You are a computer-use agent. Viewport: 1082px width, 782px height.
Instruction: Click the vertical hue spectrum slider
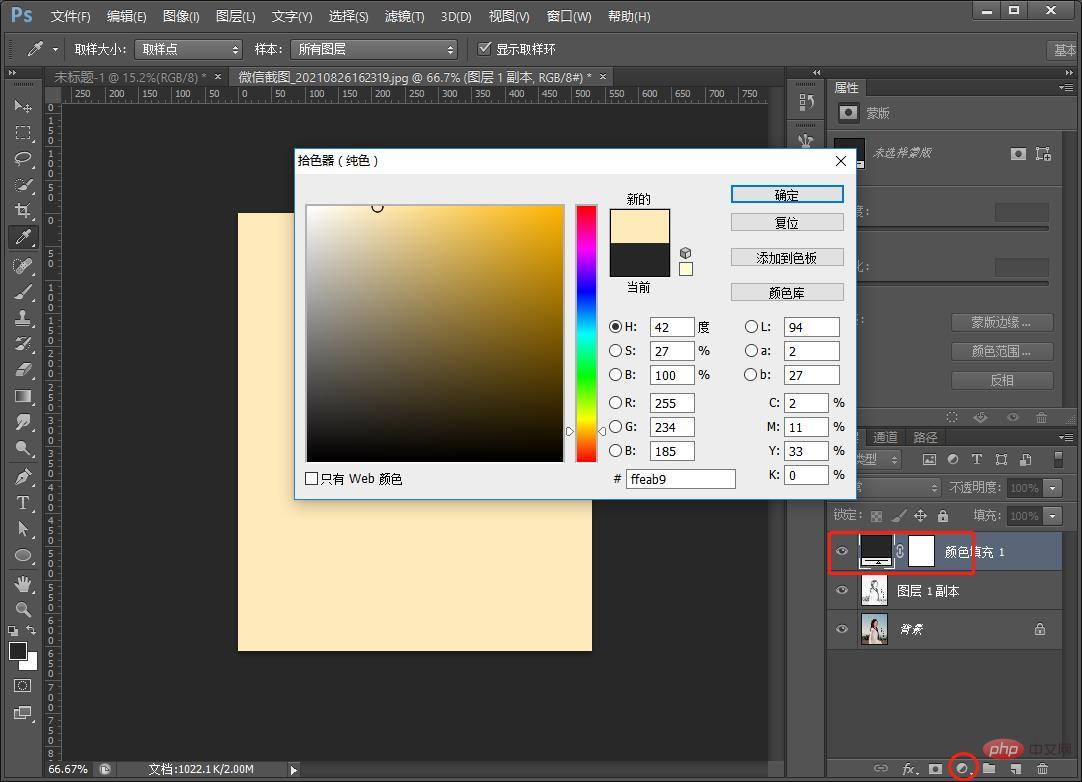pyautogui.click(x=586, y=333)
